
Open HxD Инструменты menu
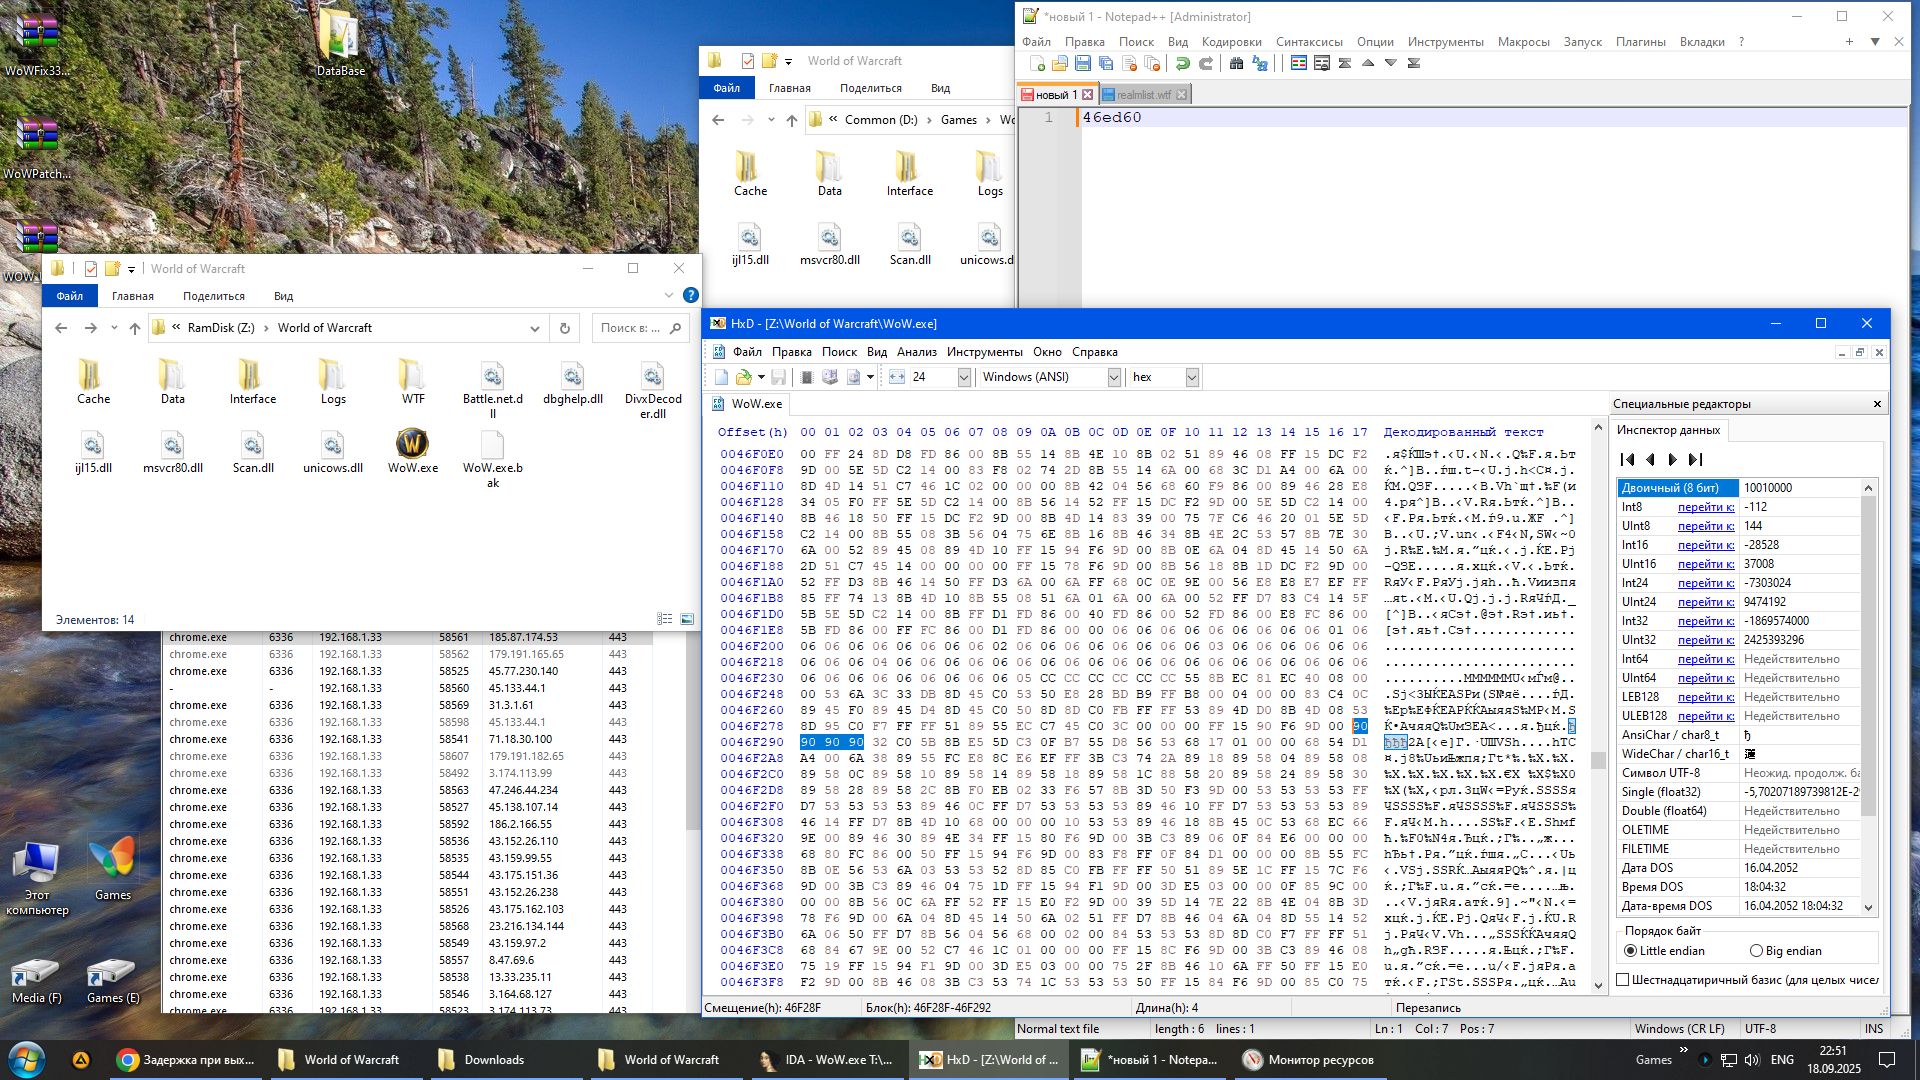[x=984, y=352]
